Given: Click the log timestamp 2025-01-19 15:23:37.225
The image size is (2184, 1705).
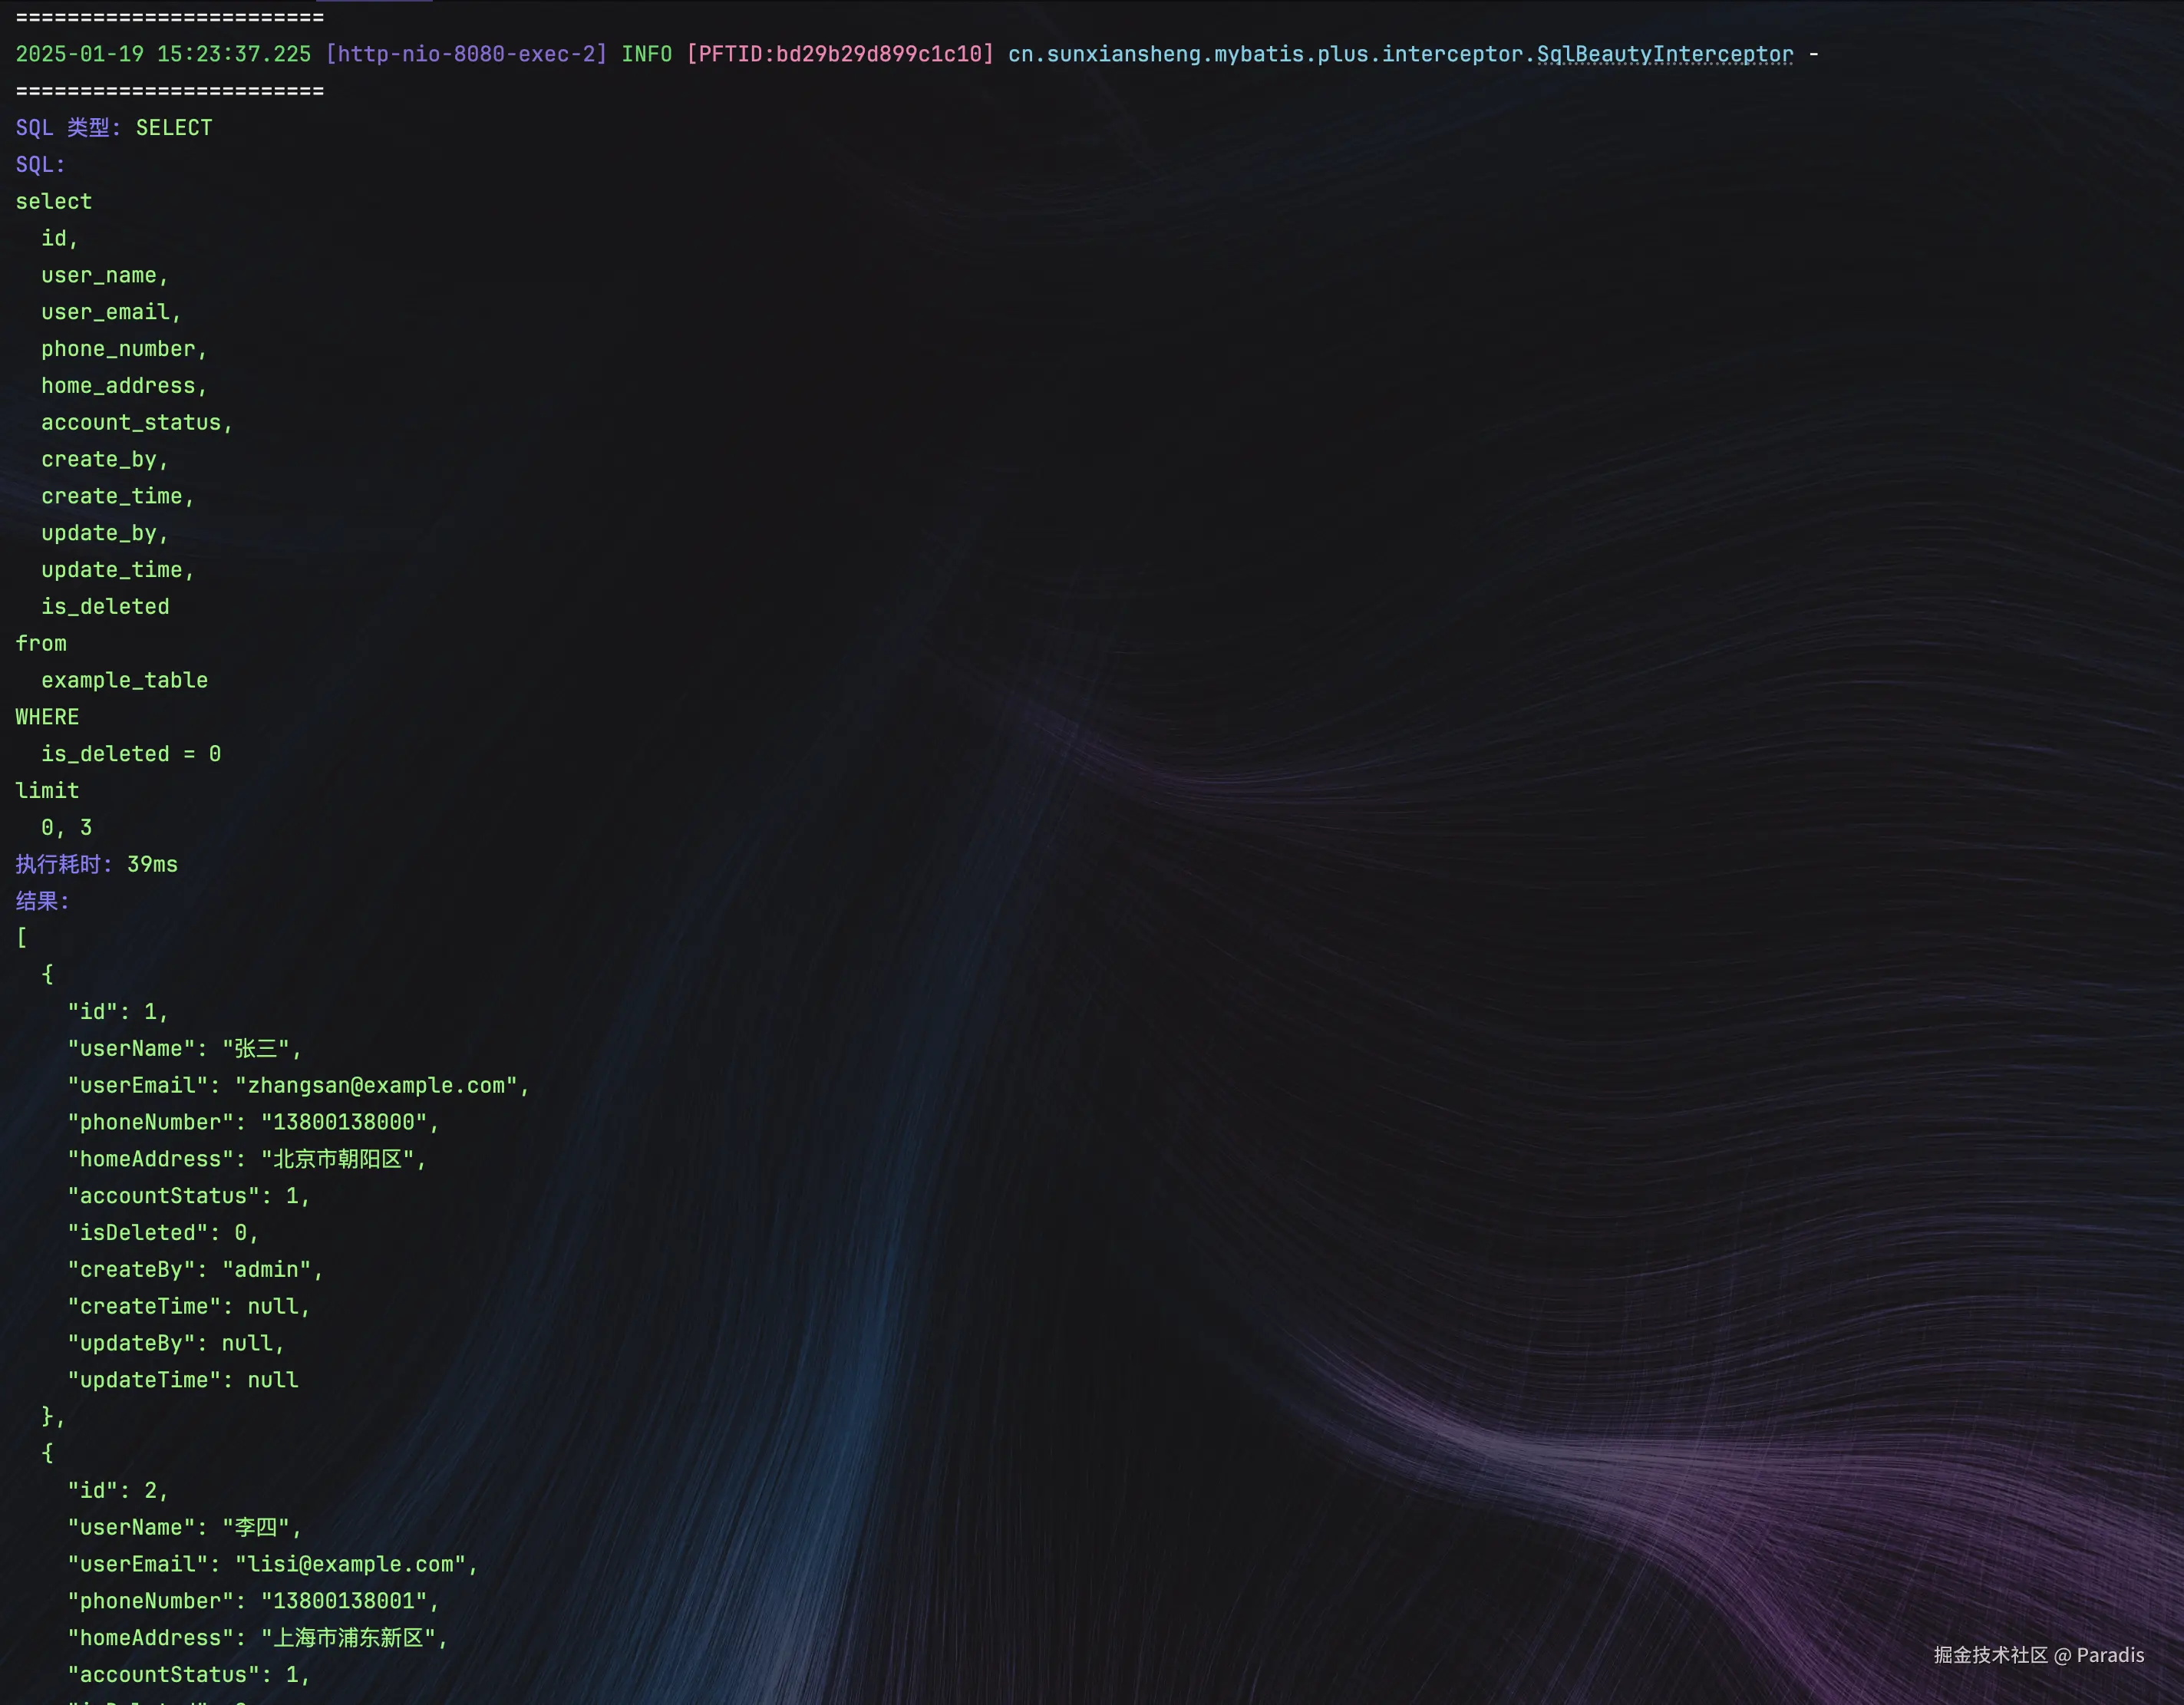Looking at the screenshot, I should [163, 54].
